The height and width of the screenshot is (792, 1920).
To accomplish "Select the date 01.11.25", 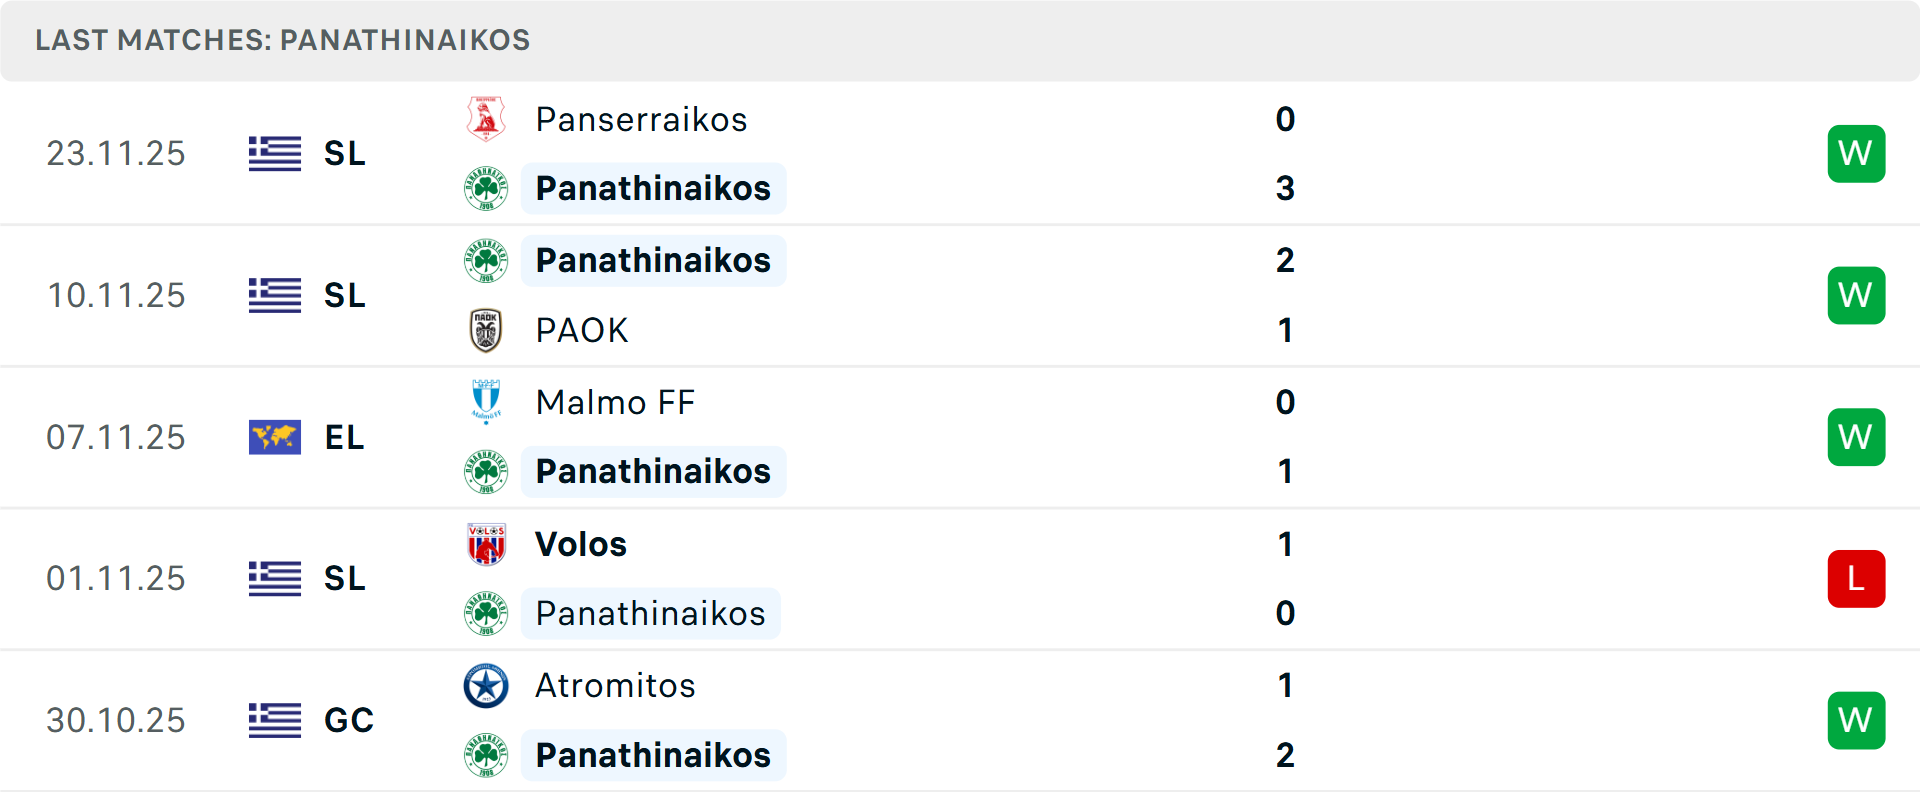I will [116, 578].
